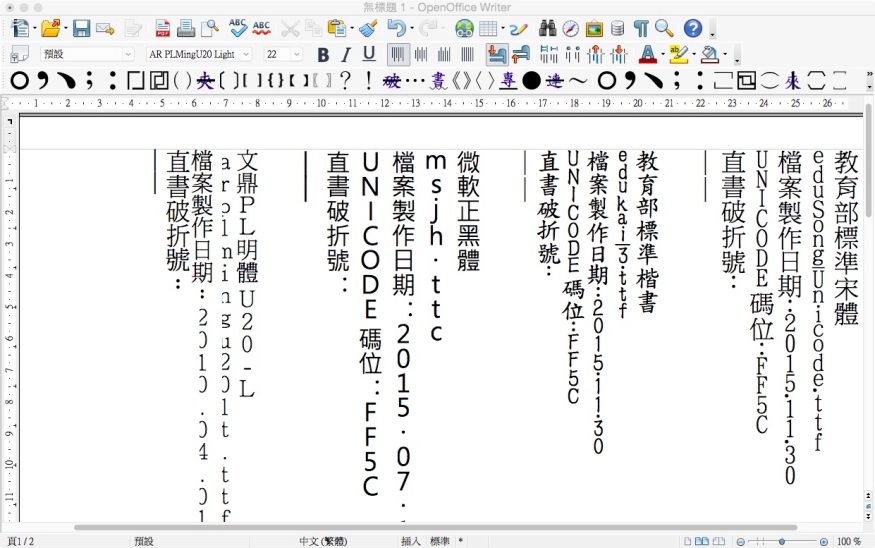This screenshot has width=875, height=548.
Task: Click the zoom slider in status bar
Action: click(783, 541)
